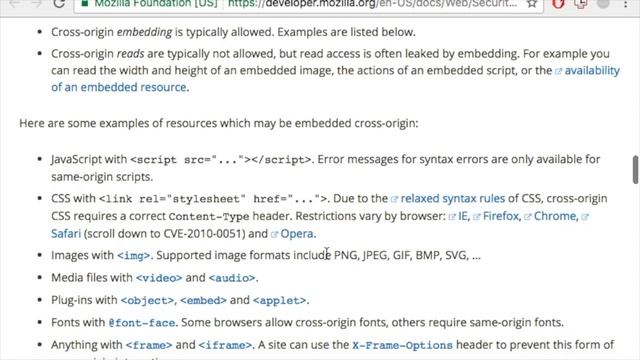Open the relaxed syntax rules link
Screen dimensions: 640x360
coord(452,199)
